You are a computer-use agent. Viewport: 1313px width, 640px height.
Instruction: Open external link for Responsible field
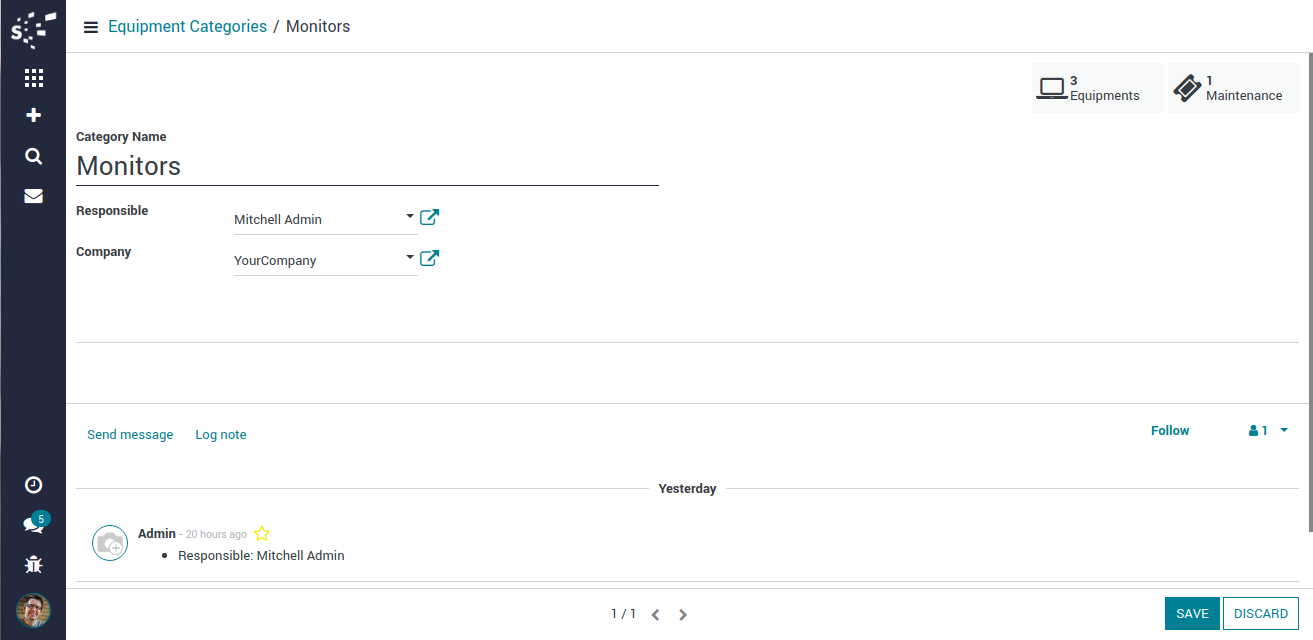click(429, 217)
